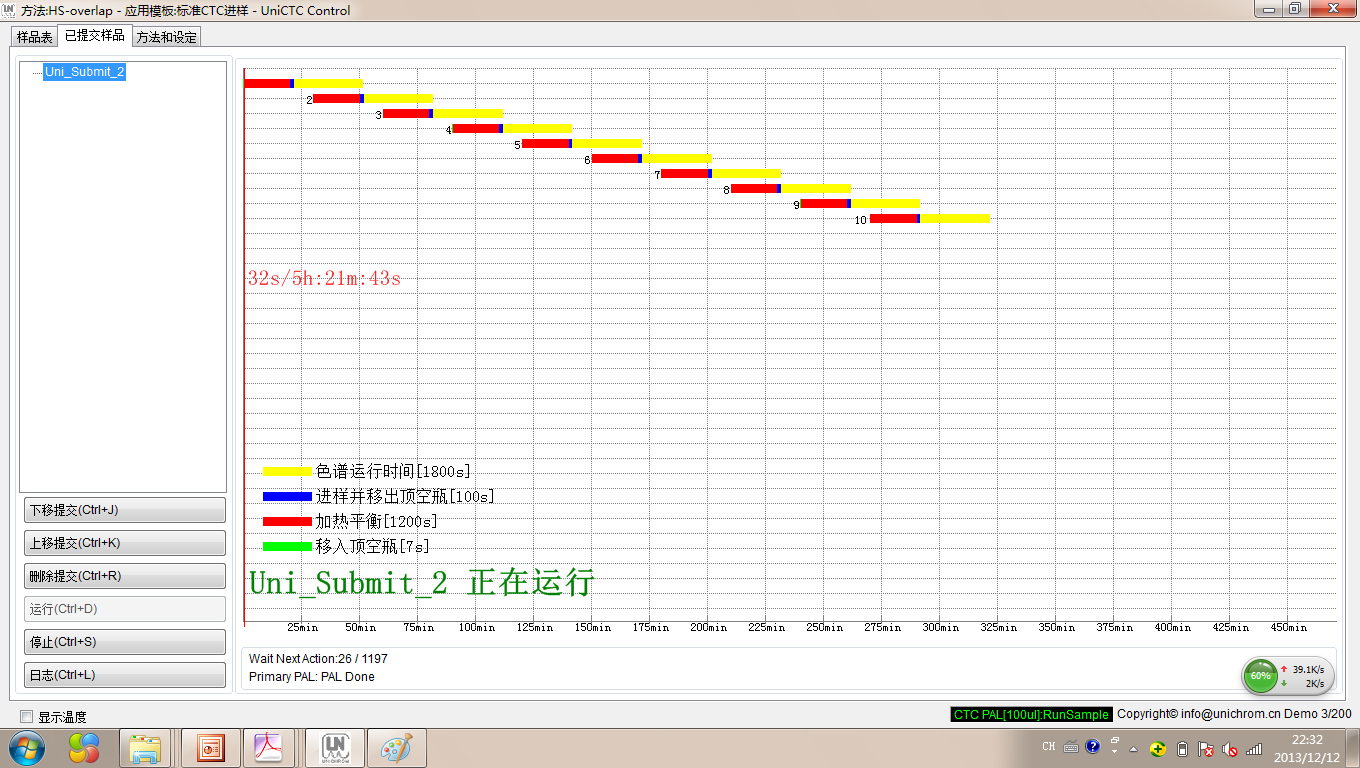Switch to the 样品表 tab
Screen dimensions: 1360x768
point(34,37)
